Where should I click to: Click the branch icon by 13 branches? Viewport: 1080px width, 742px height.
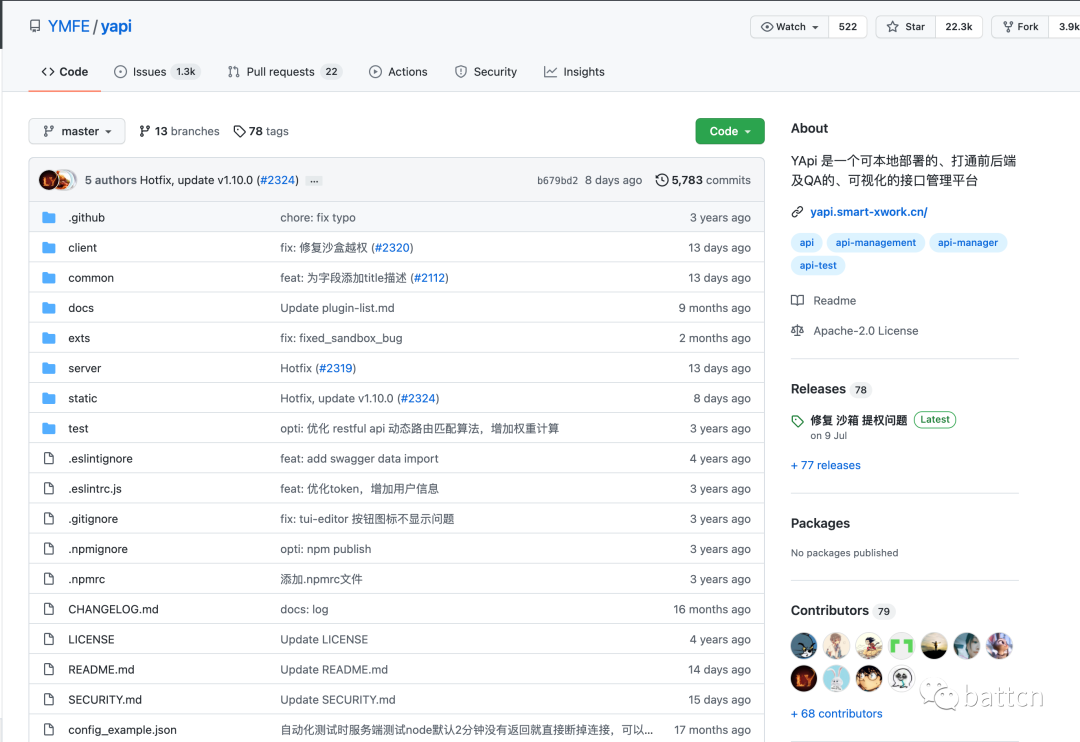[145, 131]
